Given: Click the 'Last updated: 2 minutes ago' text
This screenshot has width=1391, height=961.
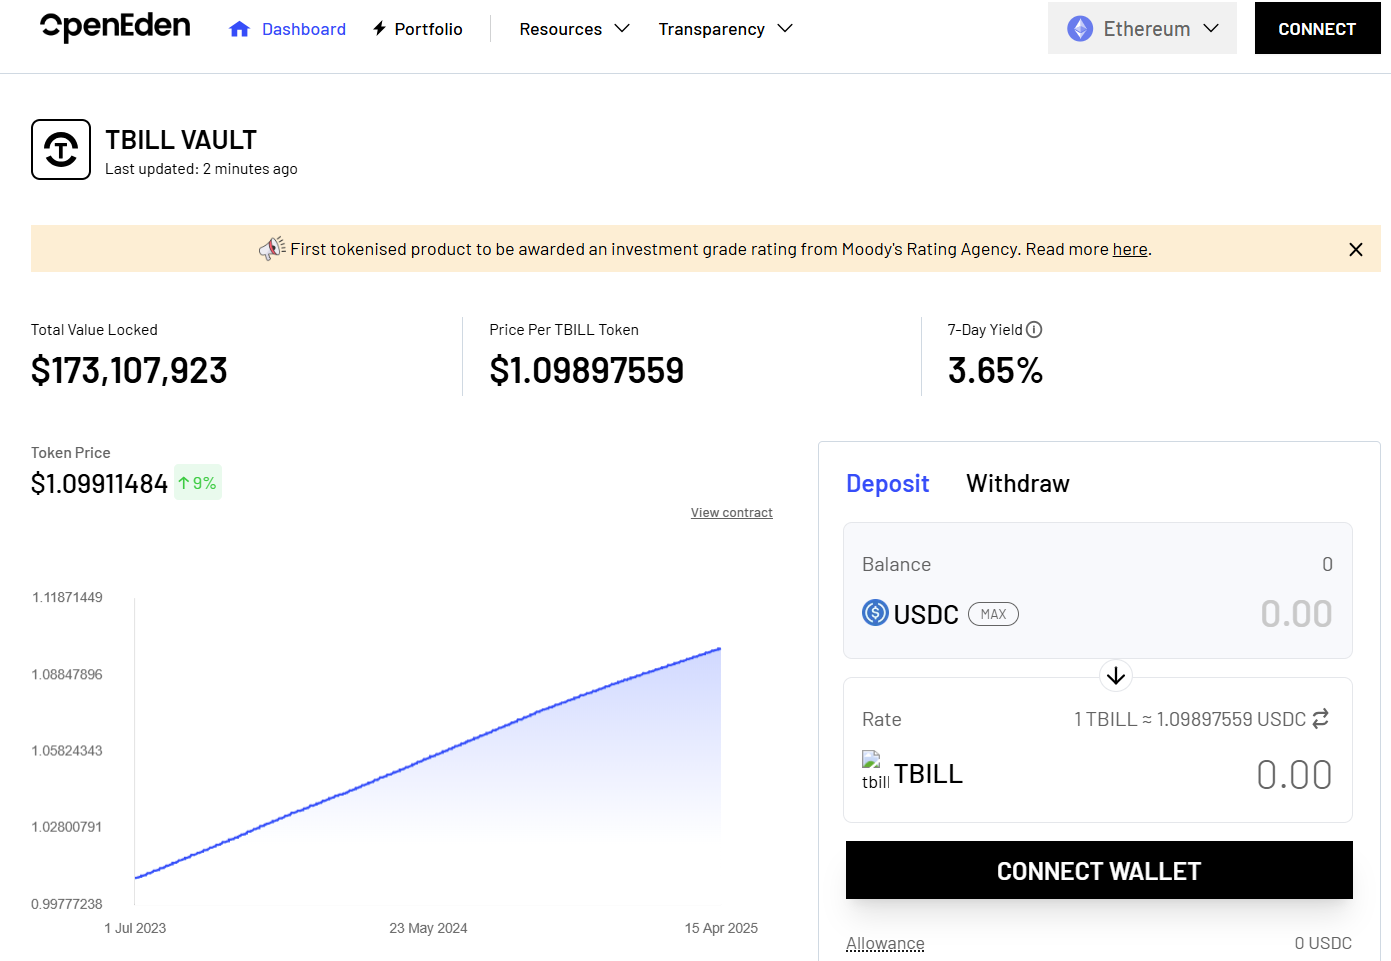Looking at the screenshot, I should click(201, 169).
